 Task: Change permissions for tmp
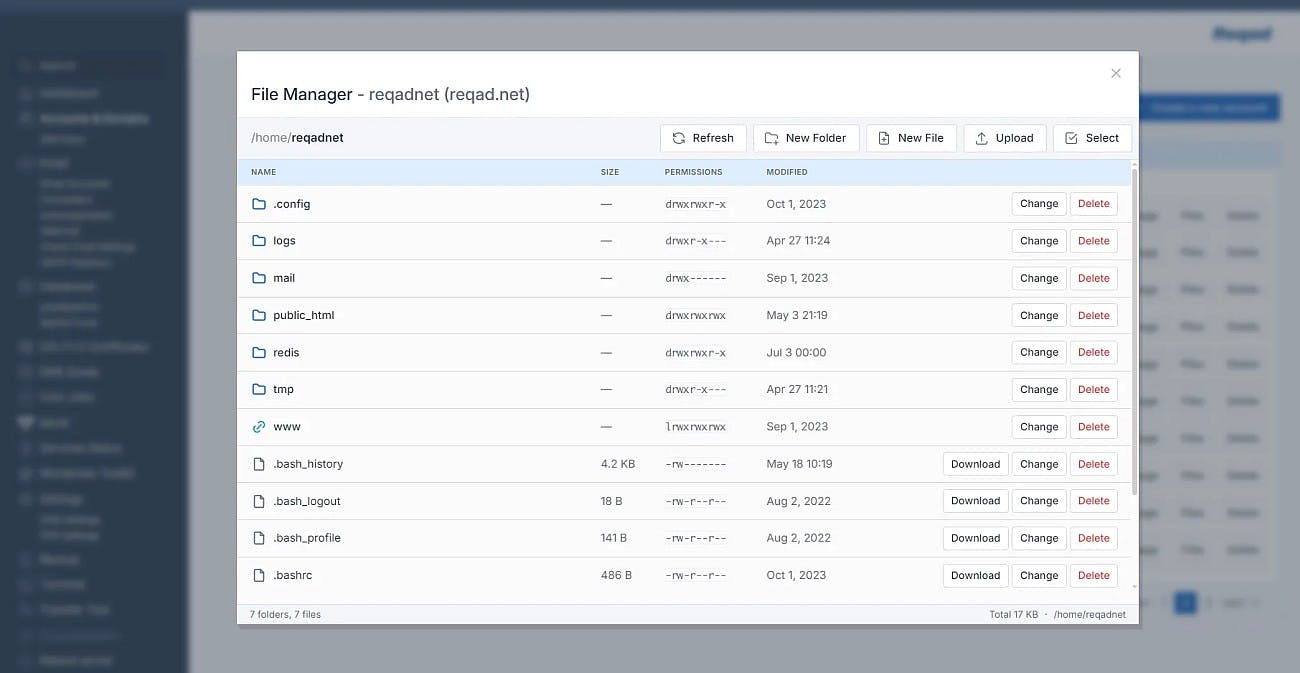coord(1039,389)
